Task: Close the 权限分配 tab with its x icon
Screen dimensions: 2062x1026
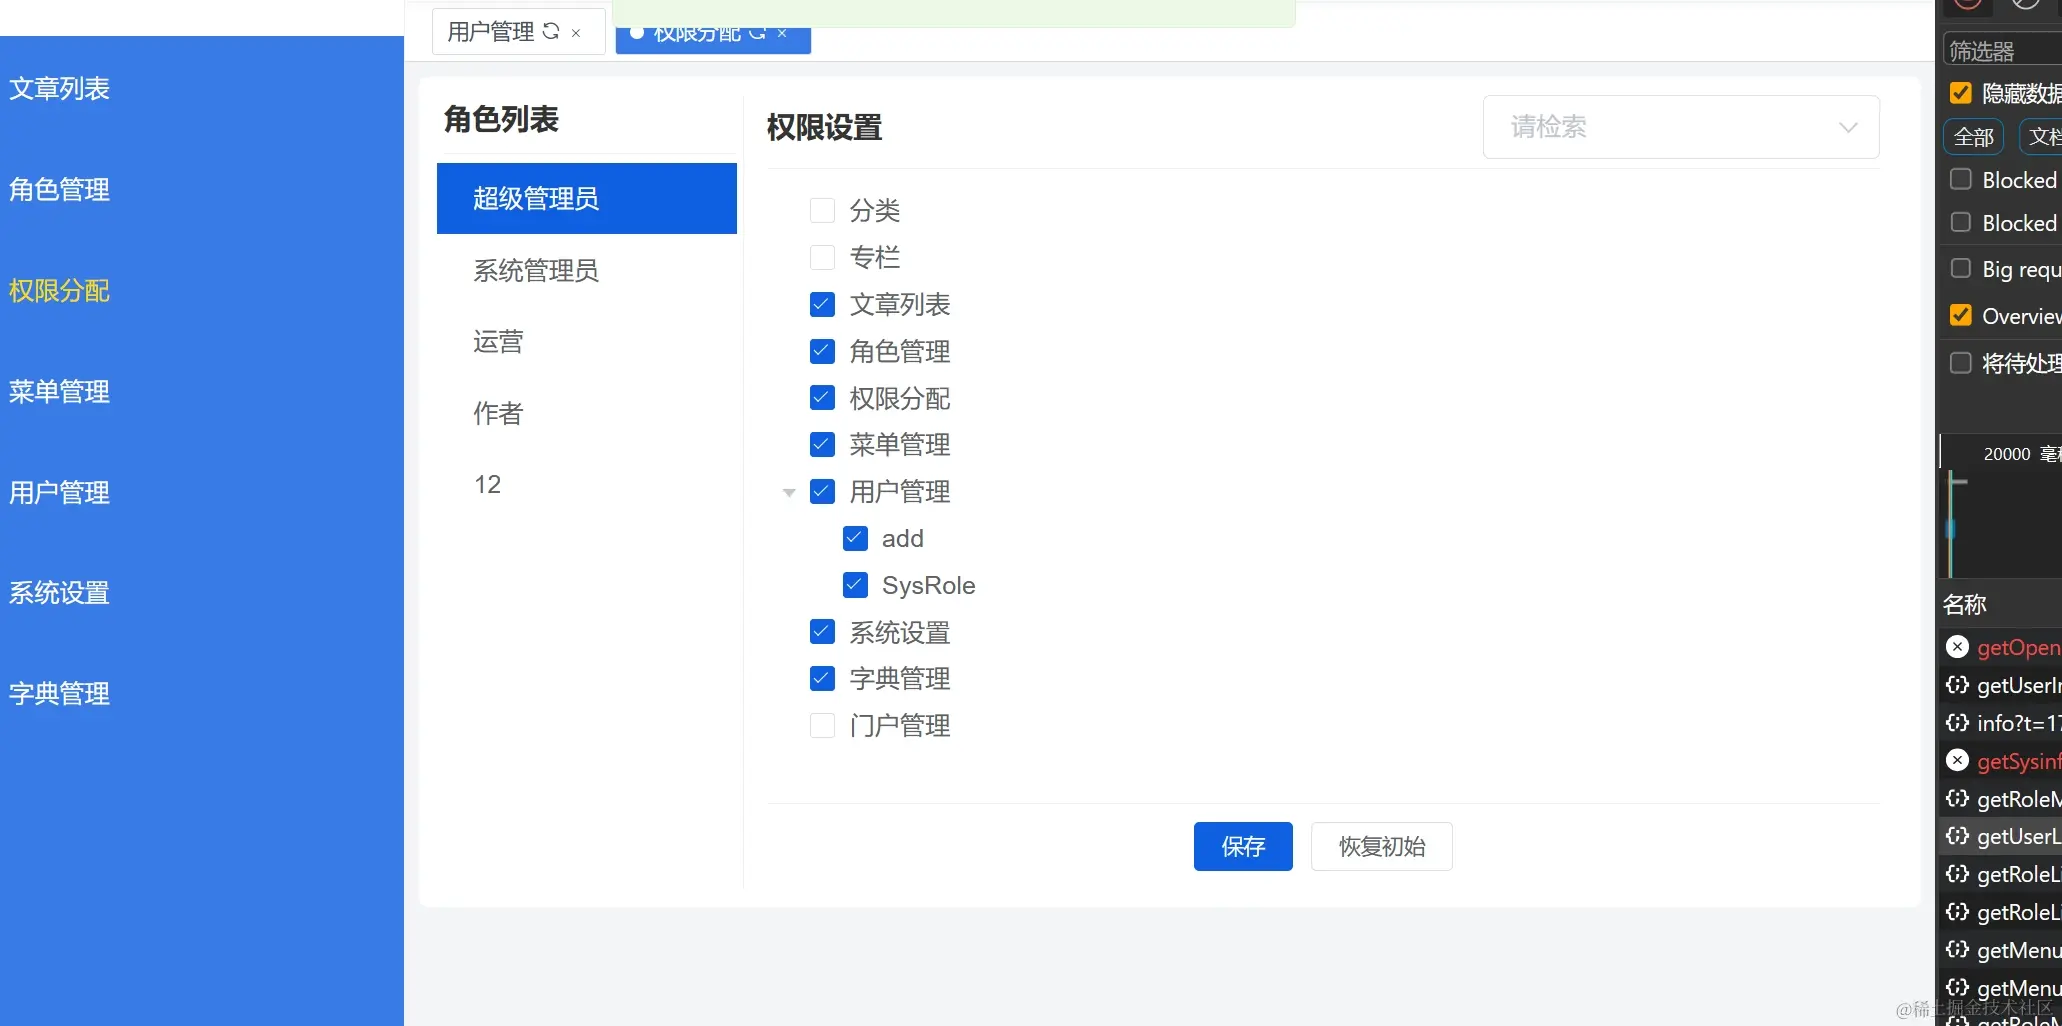Action: 782,33
